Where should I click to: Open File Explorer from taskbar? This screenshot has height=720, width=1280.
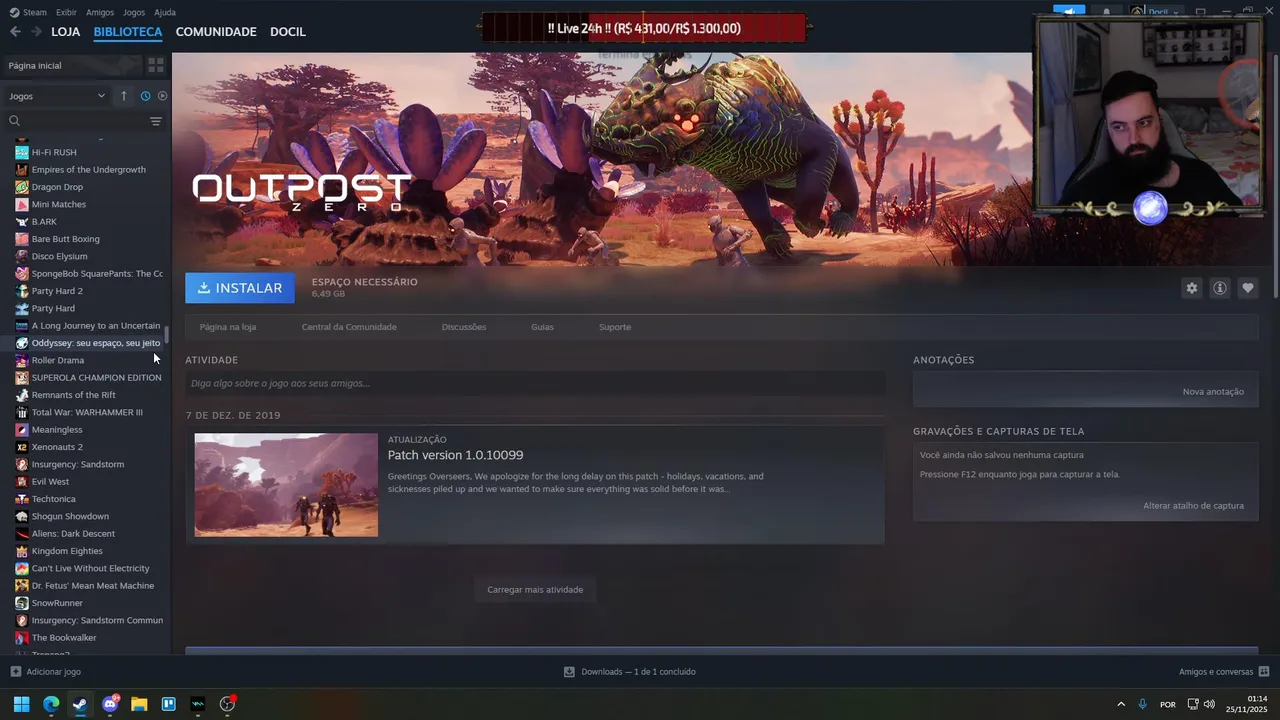coord(139,704)
